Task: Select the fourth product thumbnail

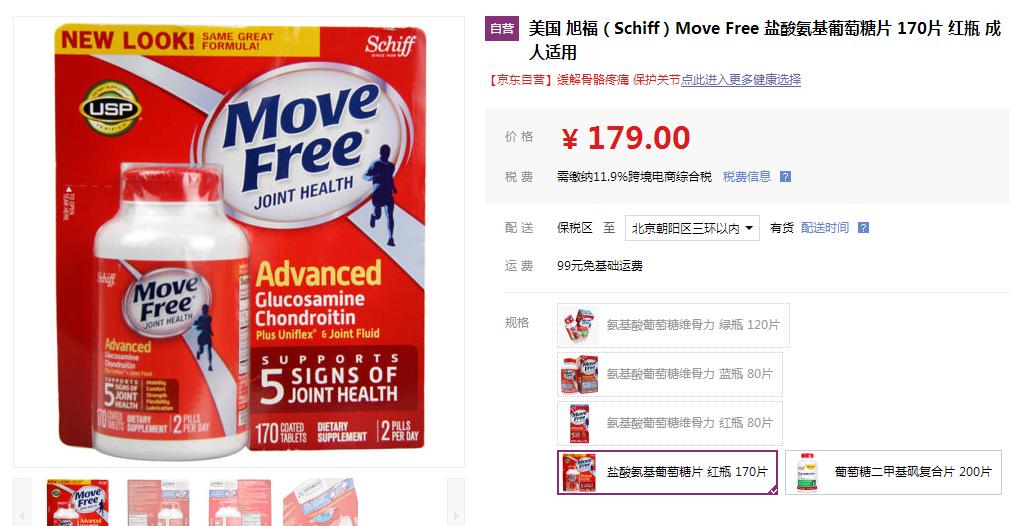Action: (321, 502)
